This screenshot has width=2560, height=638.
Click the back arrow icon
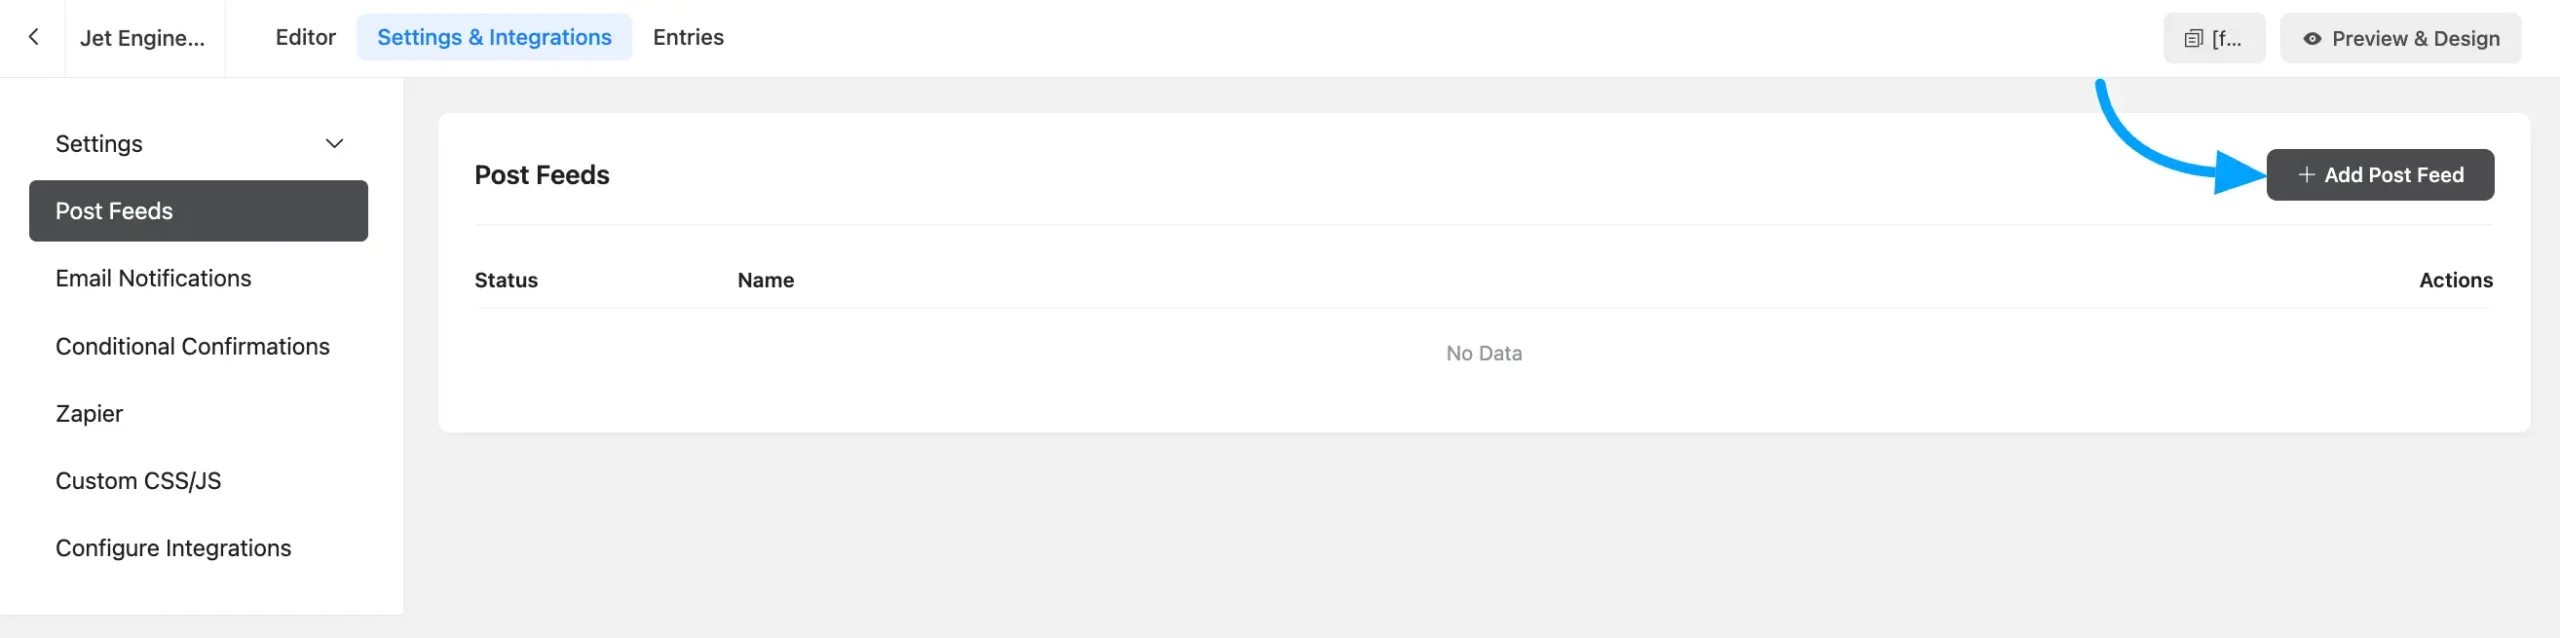point(33,37)
